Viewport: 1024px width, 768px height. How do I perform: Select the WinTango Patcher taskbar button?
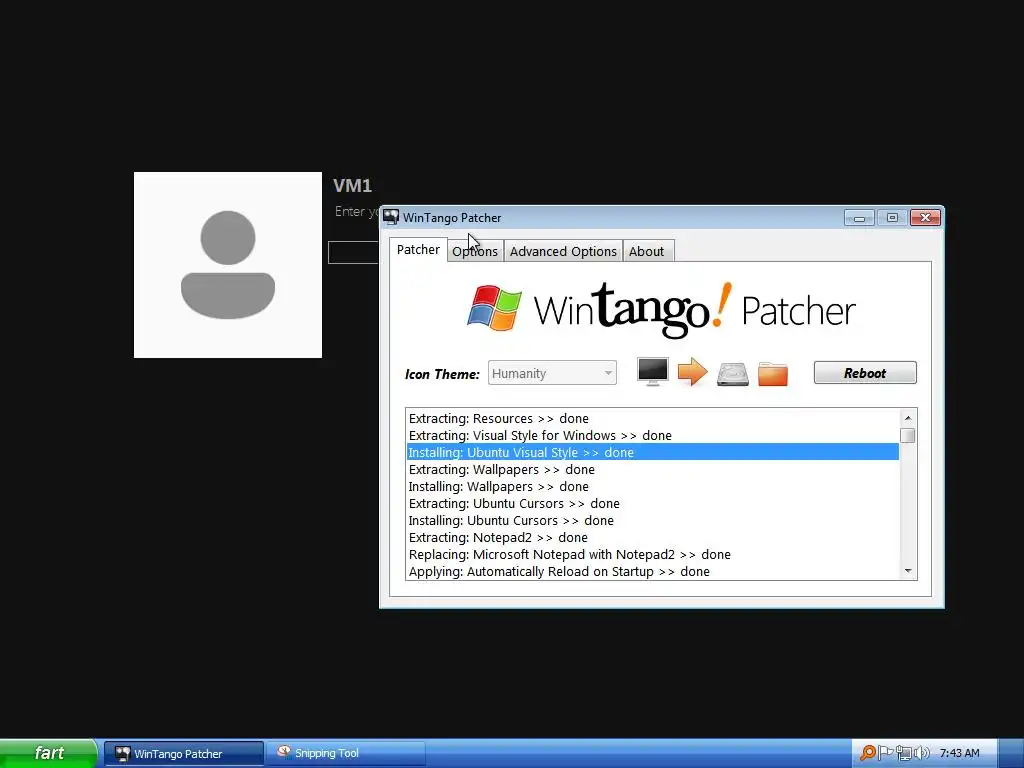coord(184,753)
